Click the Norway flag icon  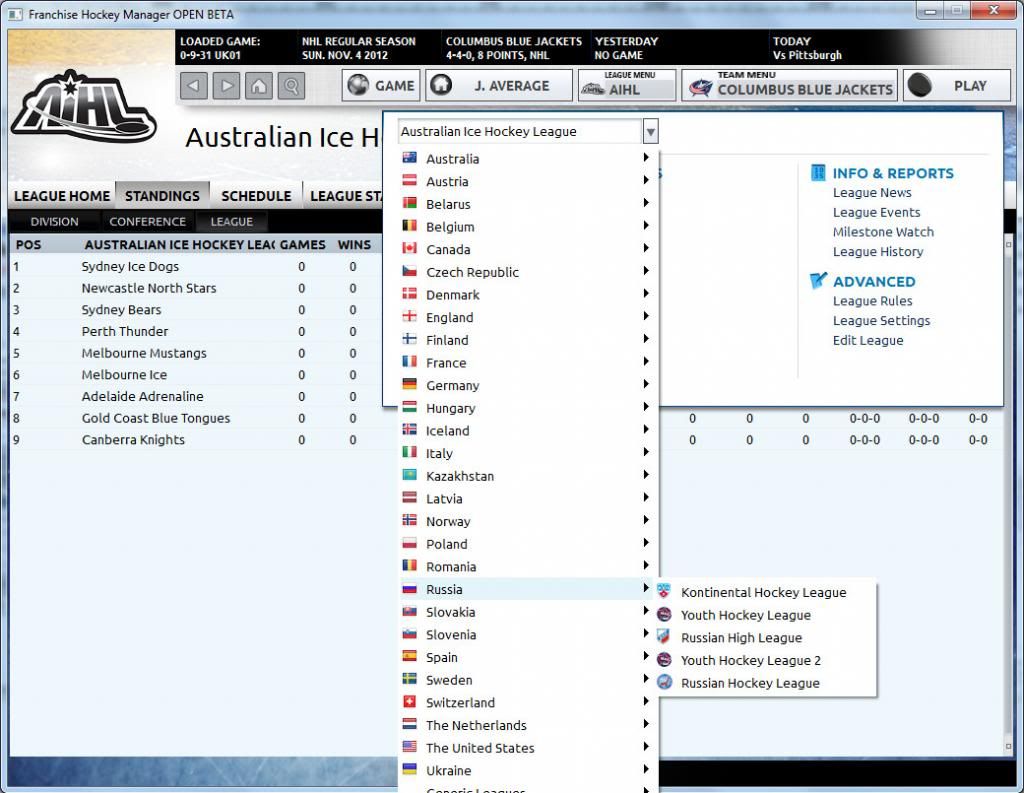[x=409, y=520]
